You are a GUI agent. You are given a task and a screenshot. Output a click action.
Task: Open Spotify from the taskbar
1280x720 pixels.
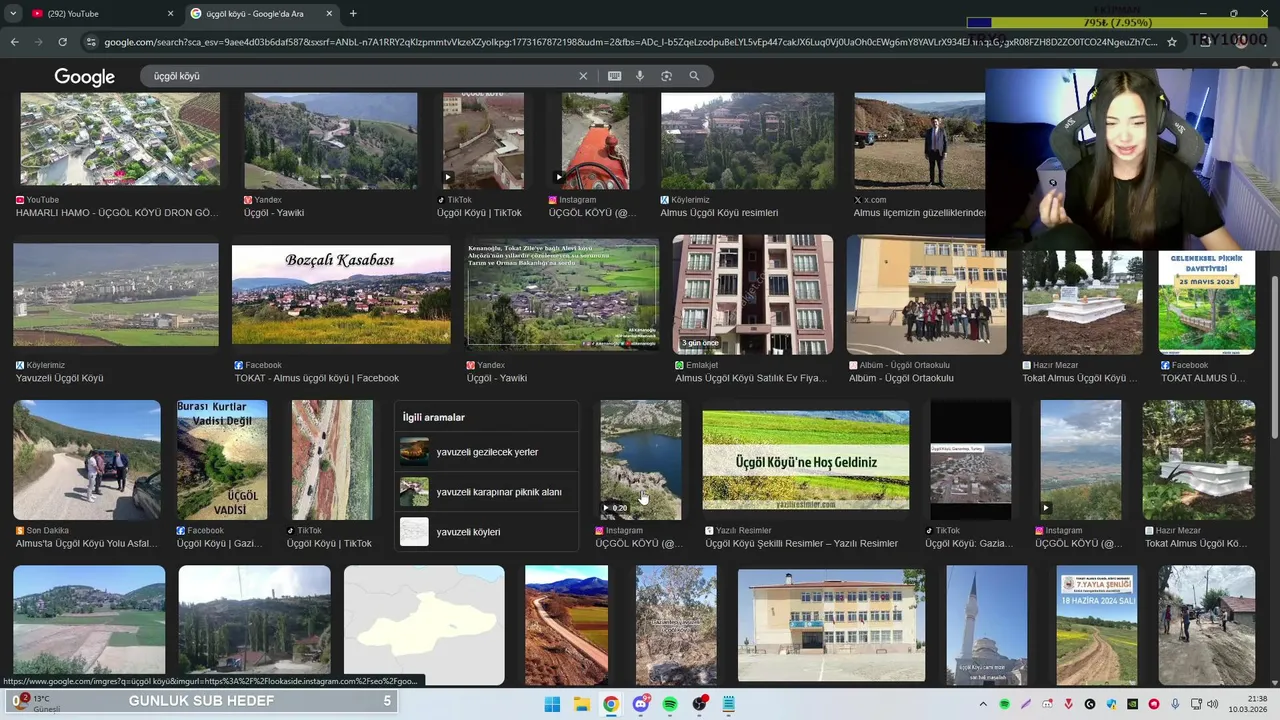(x=670, y=705)
